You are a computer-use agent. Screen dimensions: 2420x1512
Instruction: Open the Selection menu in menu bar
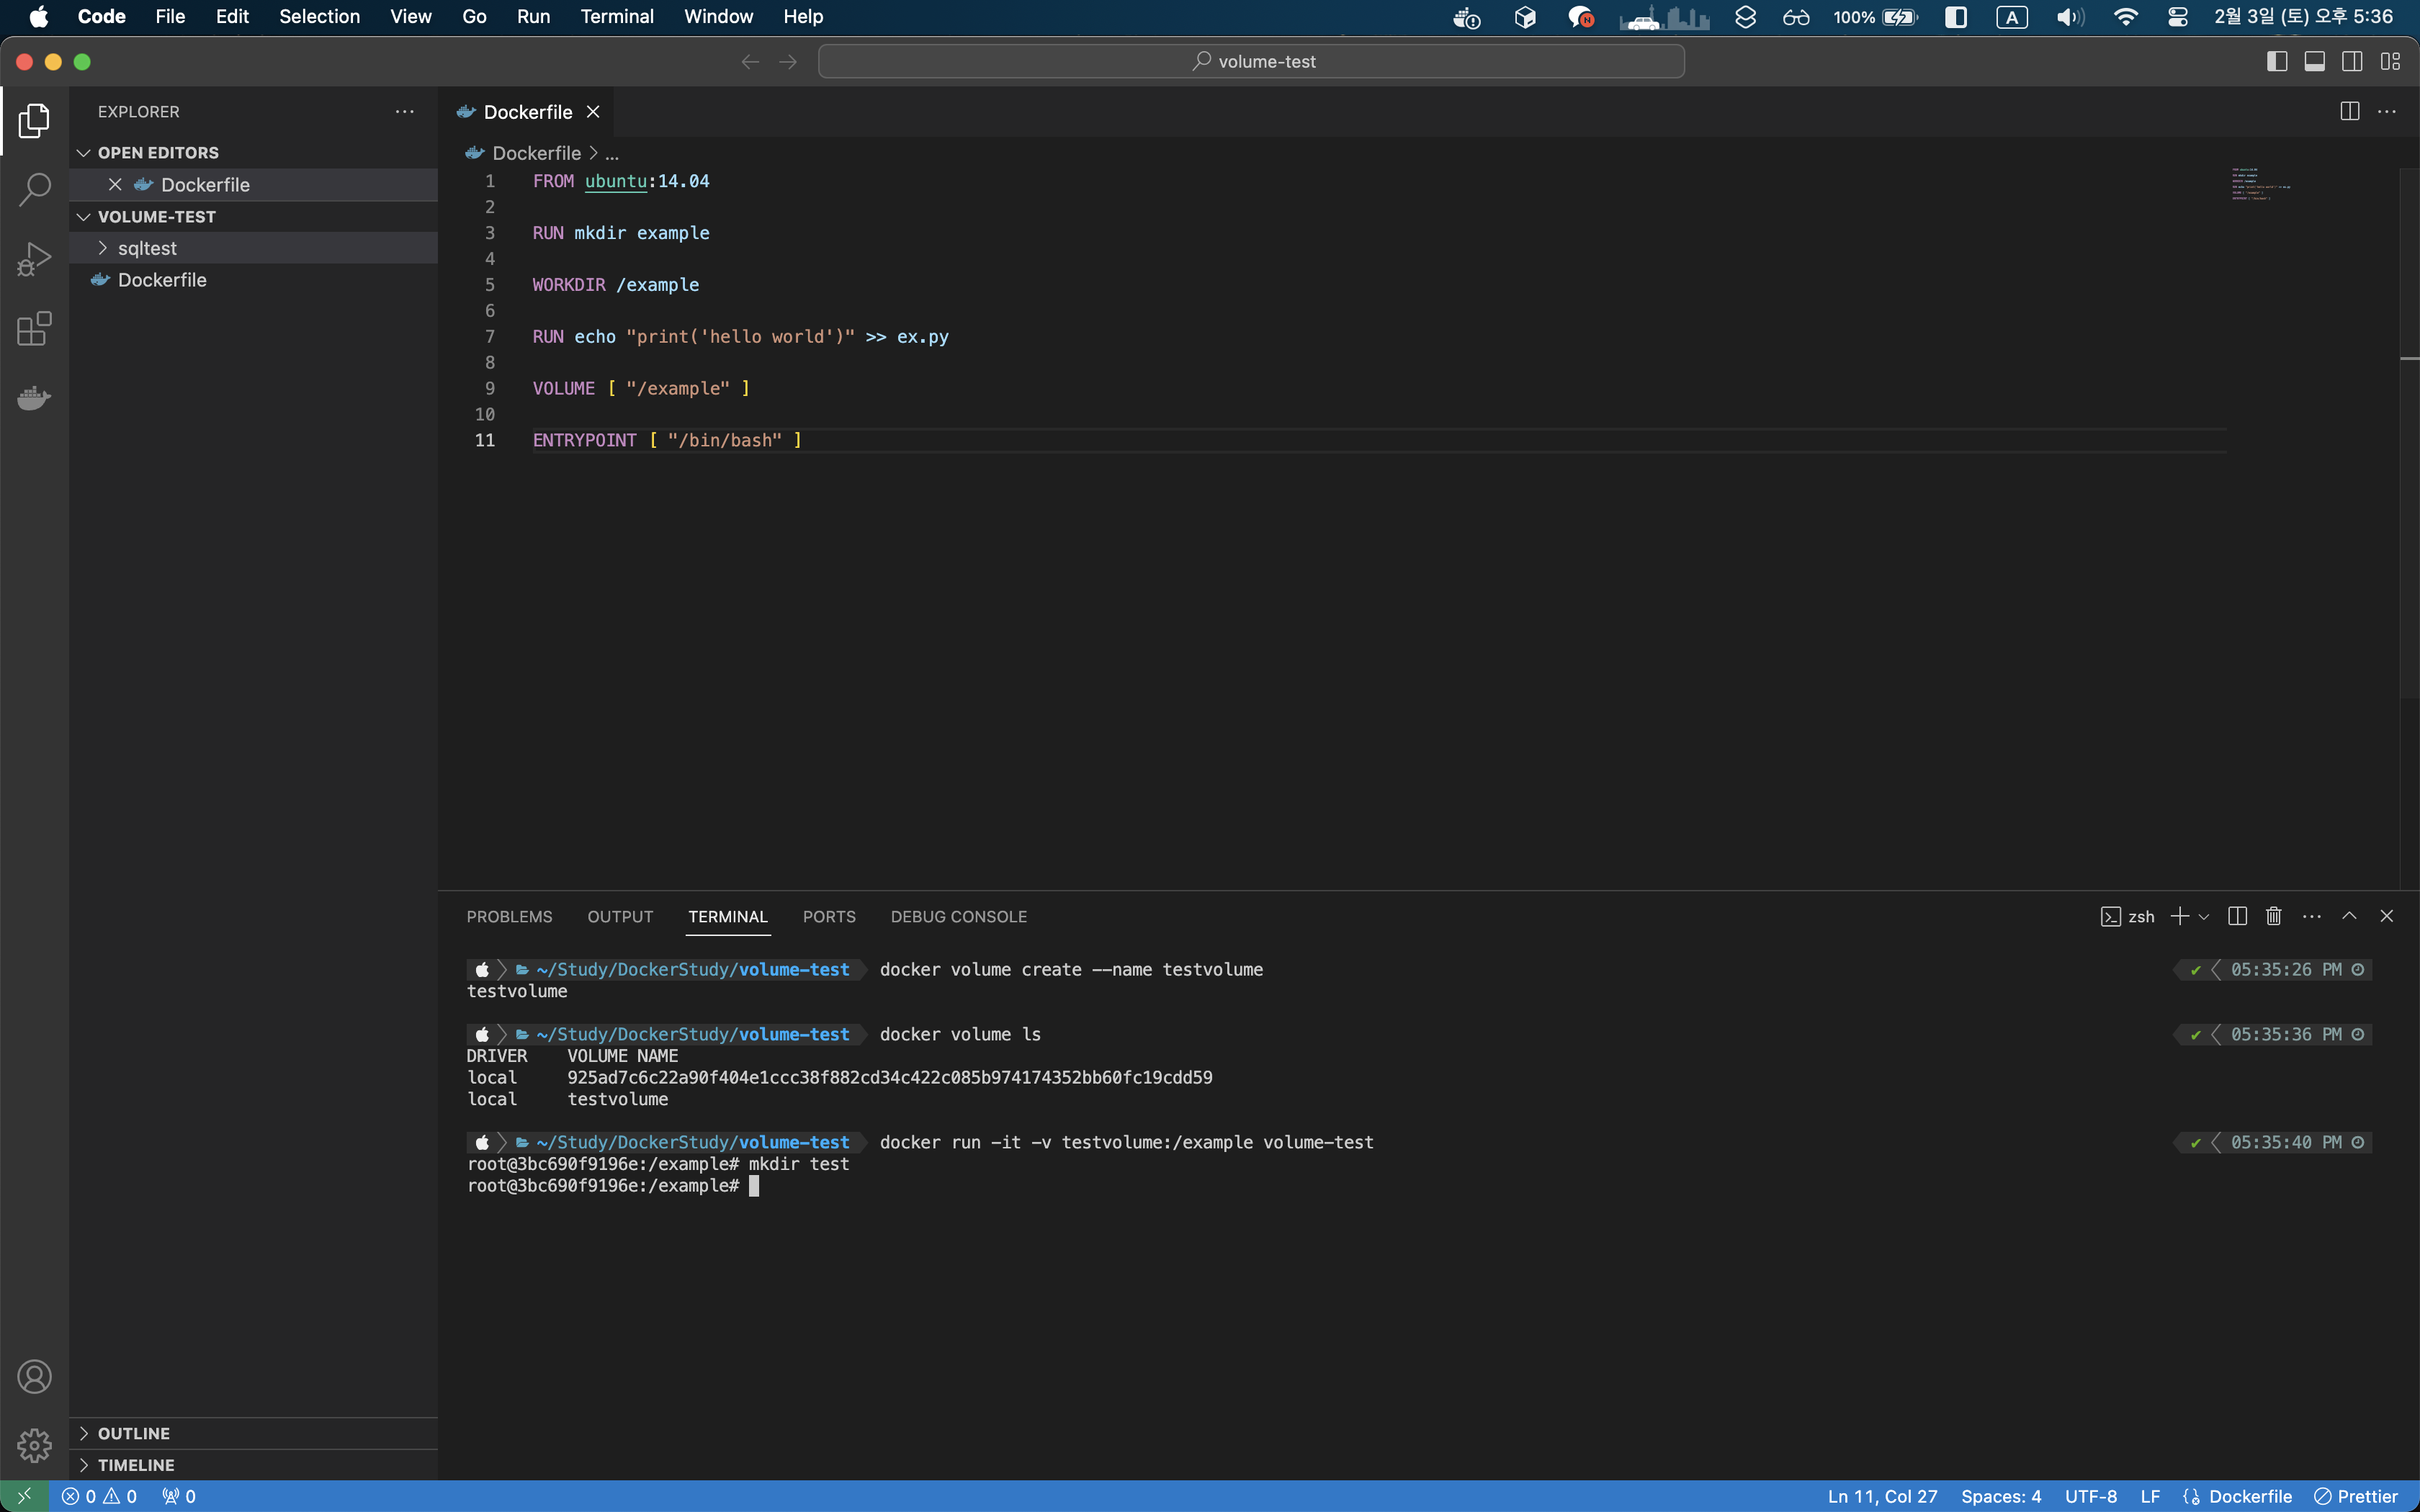pos(319,17)
